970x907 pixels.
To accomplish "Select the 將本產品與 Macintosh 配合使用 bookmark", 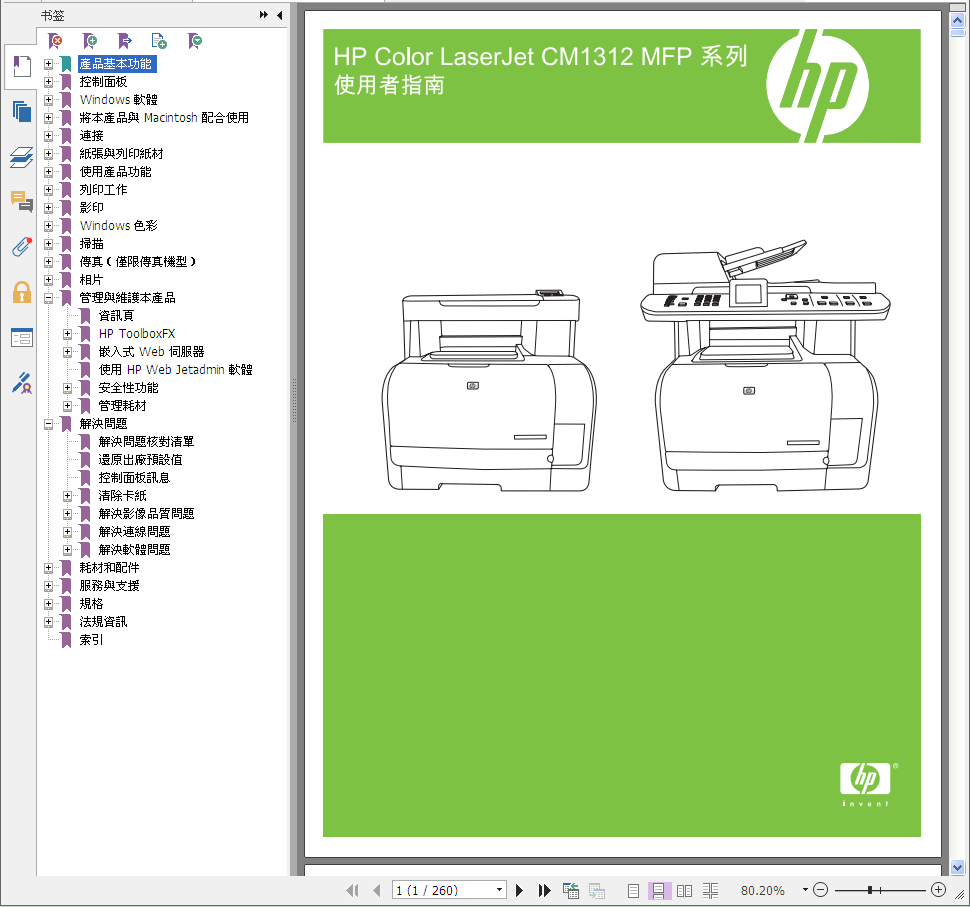I will pos(165,118).
